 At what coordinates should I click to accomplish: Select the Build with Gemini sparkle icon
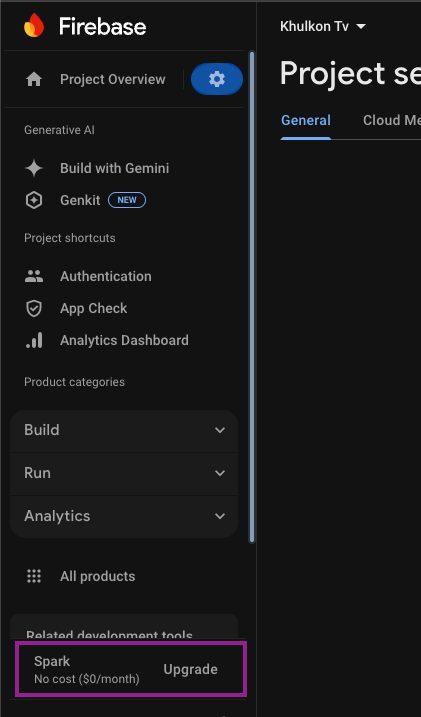pyautogui.click(x=34, y=168)
